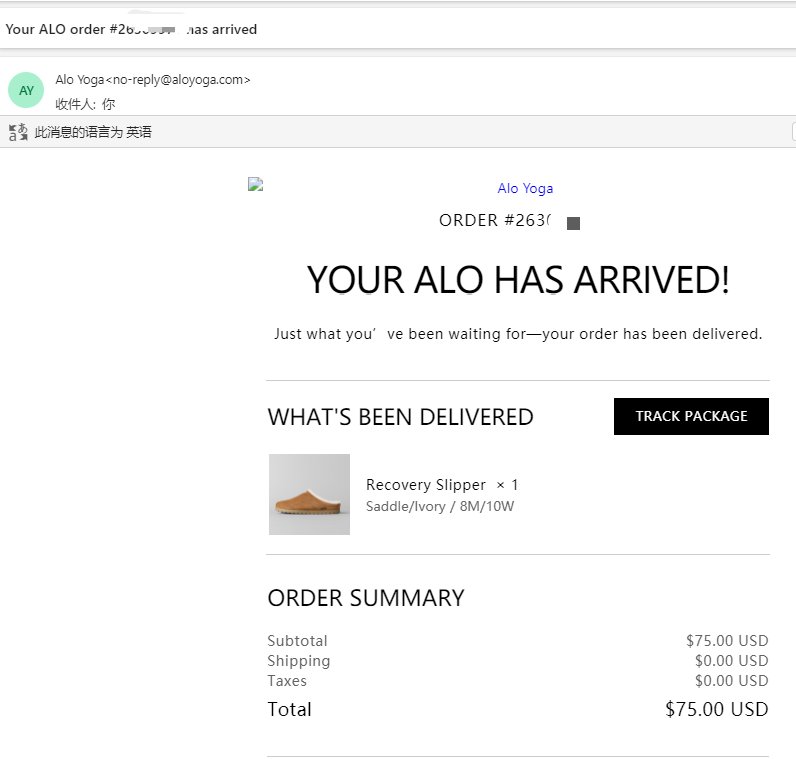796x759 pixels.
Task: Click the Total amount $75.00 USD
Action: [x=716, y=710]
